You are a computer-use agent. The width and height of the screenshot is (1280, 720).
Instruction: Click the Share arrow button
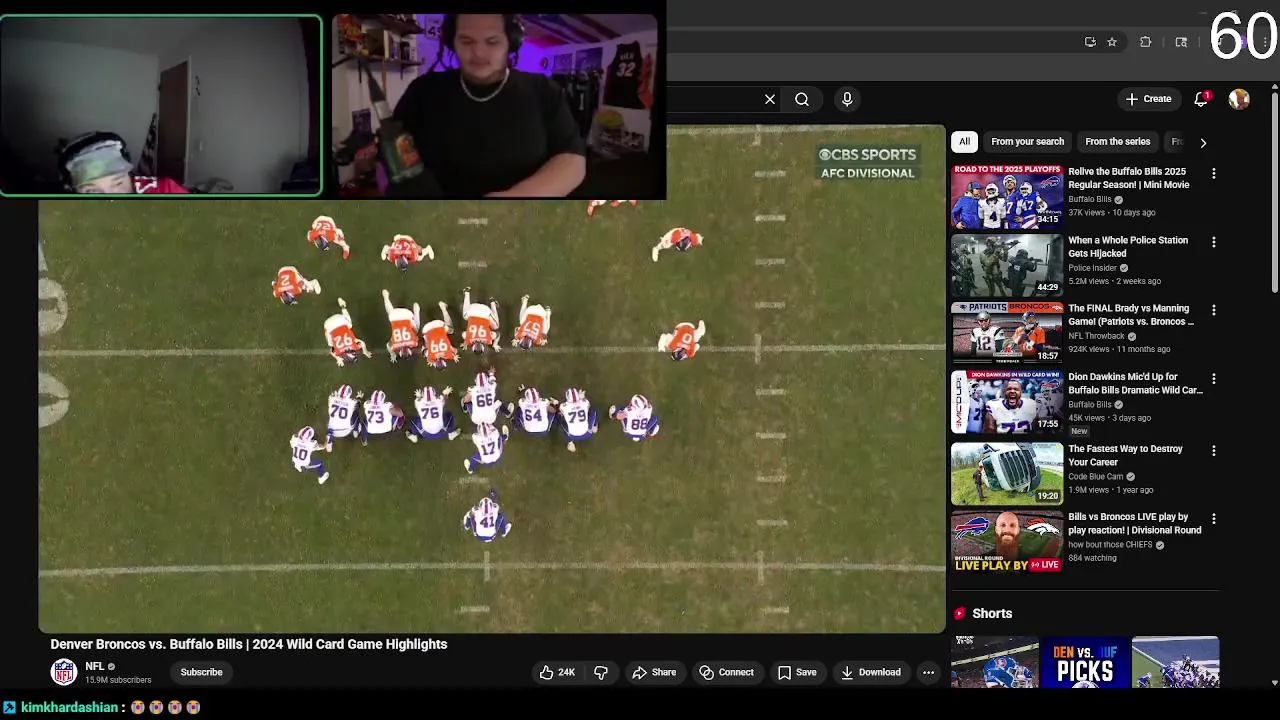654,672
